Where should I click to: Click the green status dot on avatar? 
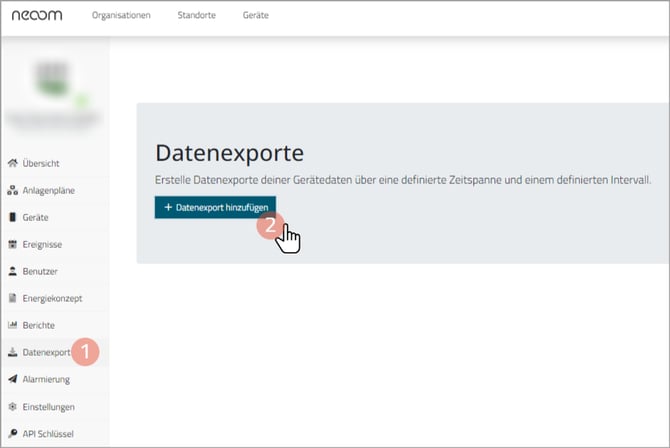79,100
